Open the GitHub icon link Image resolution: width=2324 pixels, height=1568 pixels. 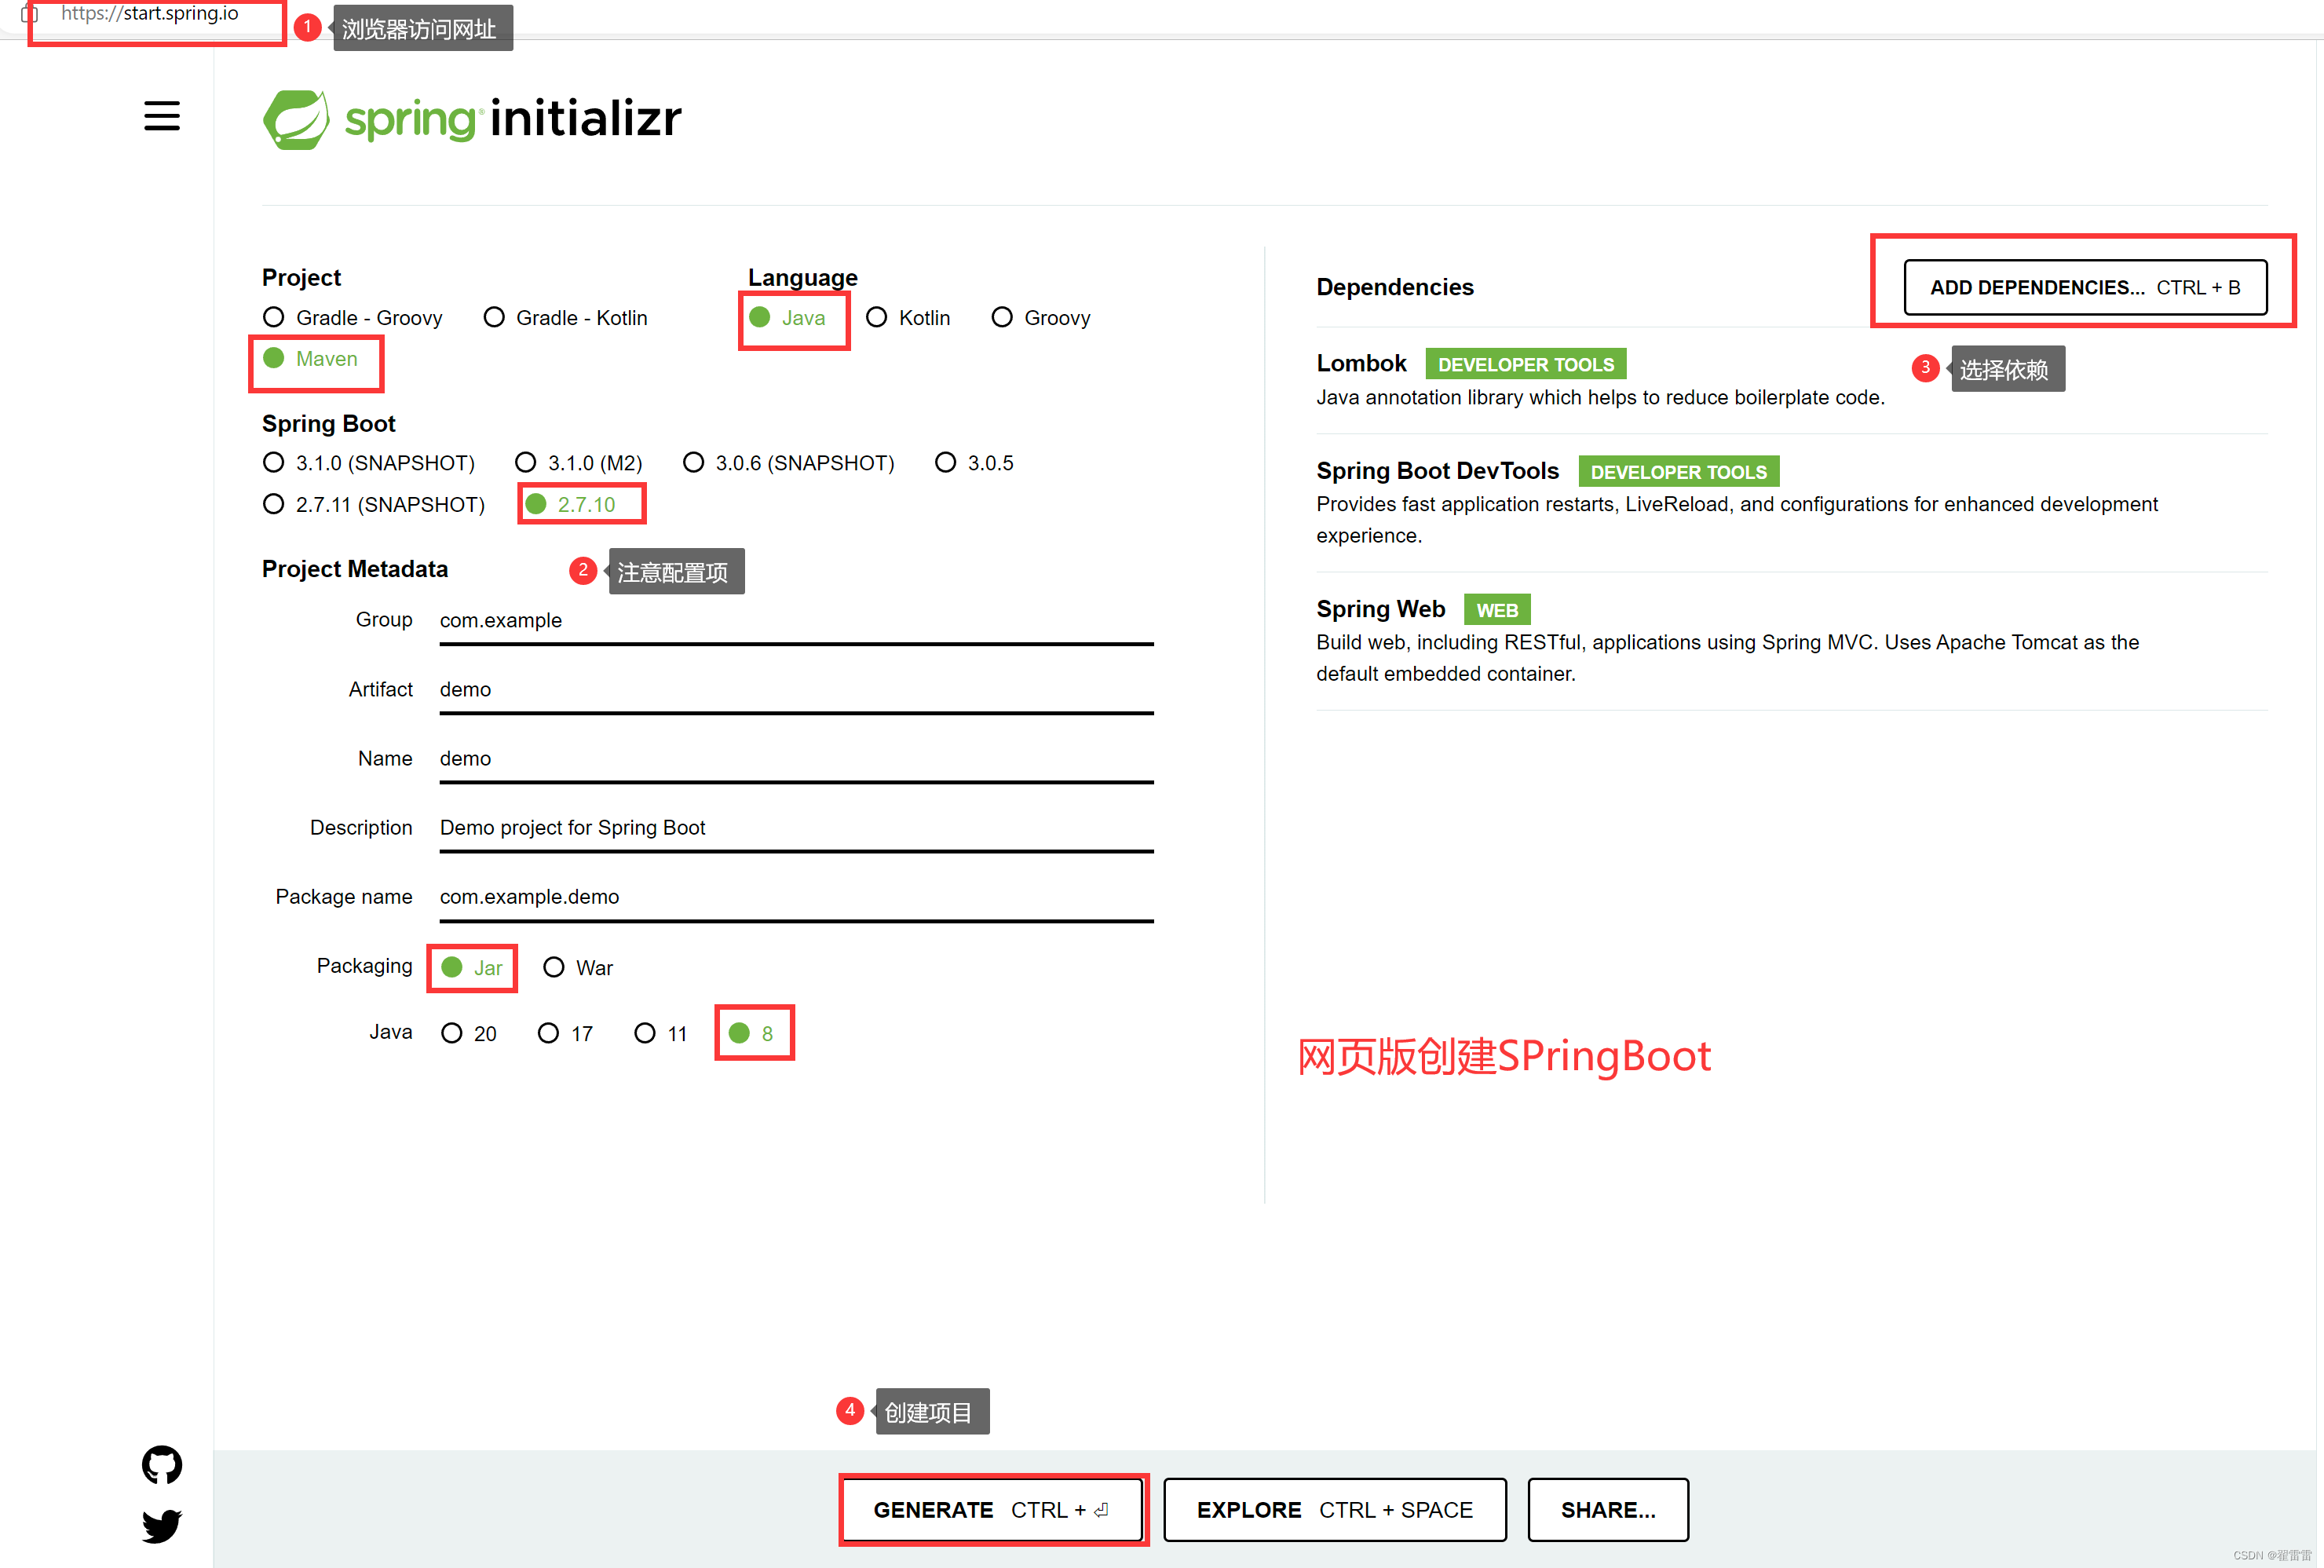click(x=162, y=1465)
